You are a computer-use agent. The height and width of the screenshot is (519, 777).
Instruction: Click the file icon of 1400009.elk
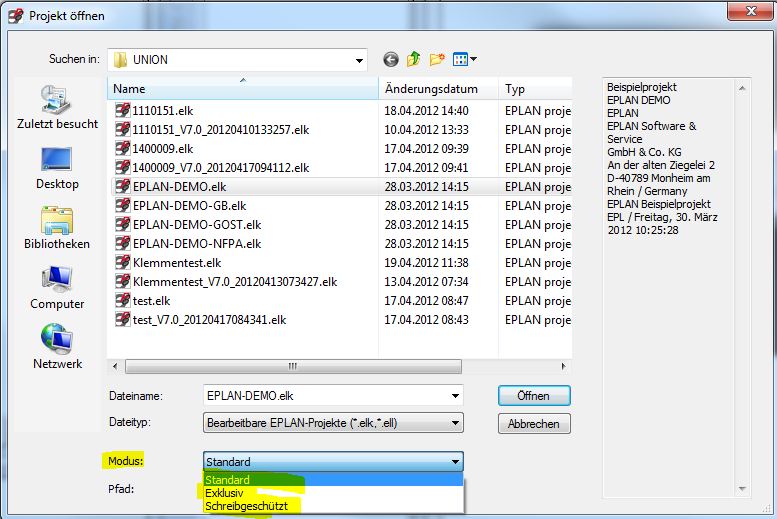(x=122, y=148)
